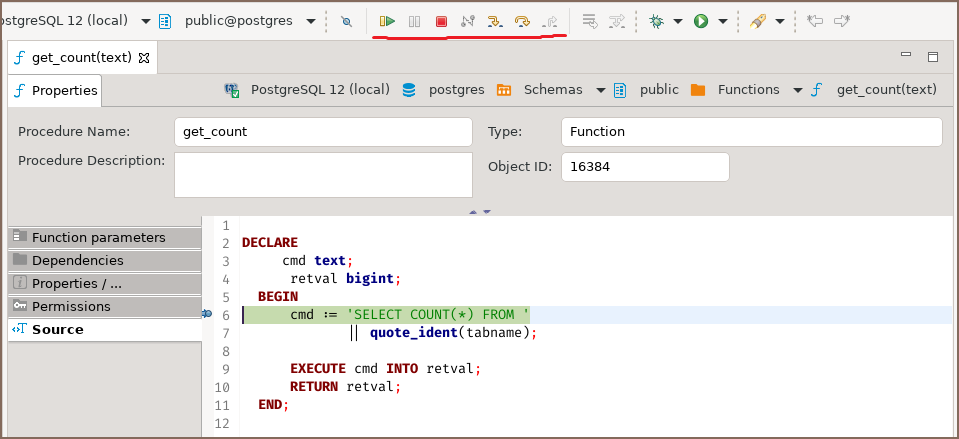Toggle breakpoint marker on line 6
This screenshot has height=439, width=959.
click(207, 314)
